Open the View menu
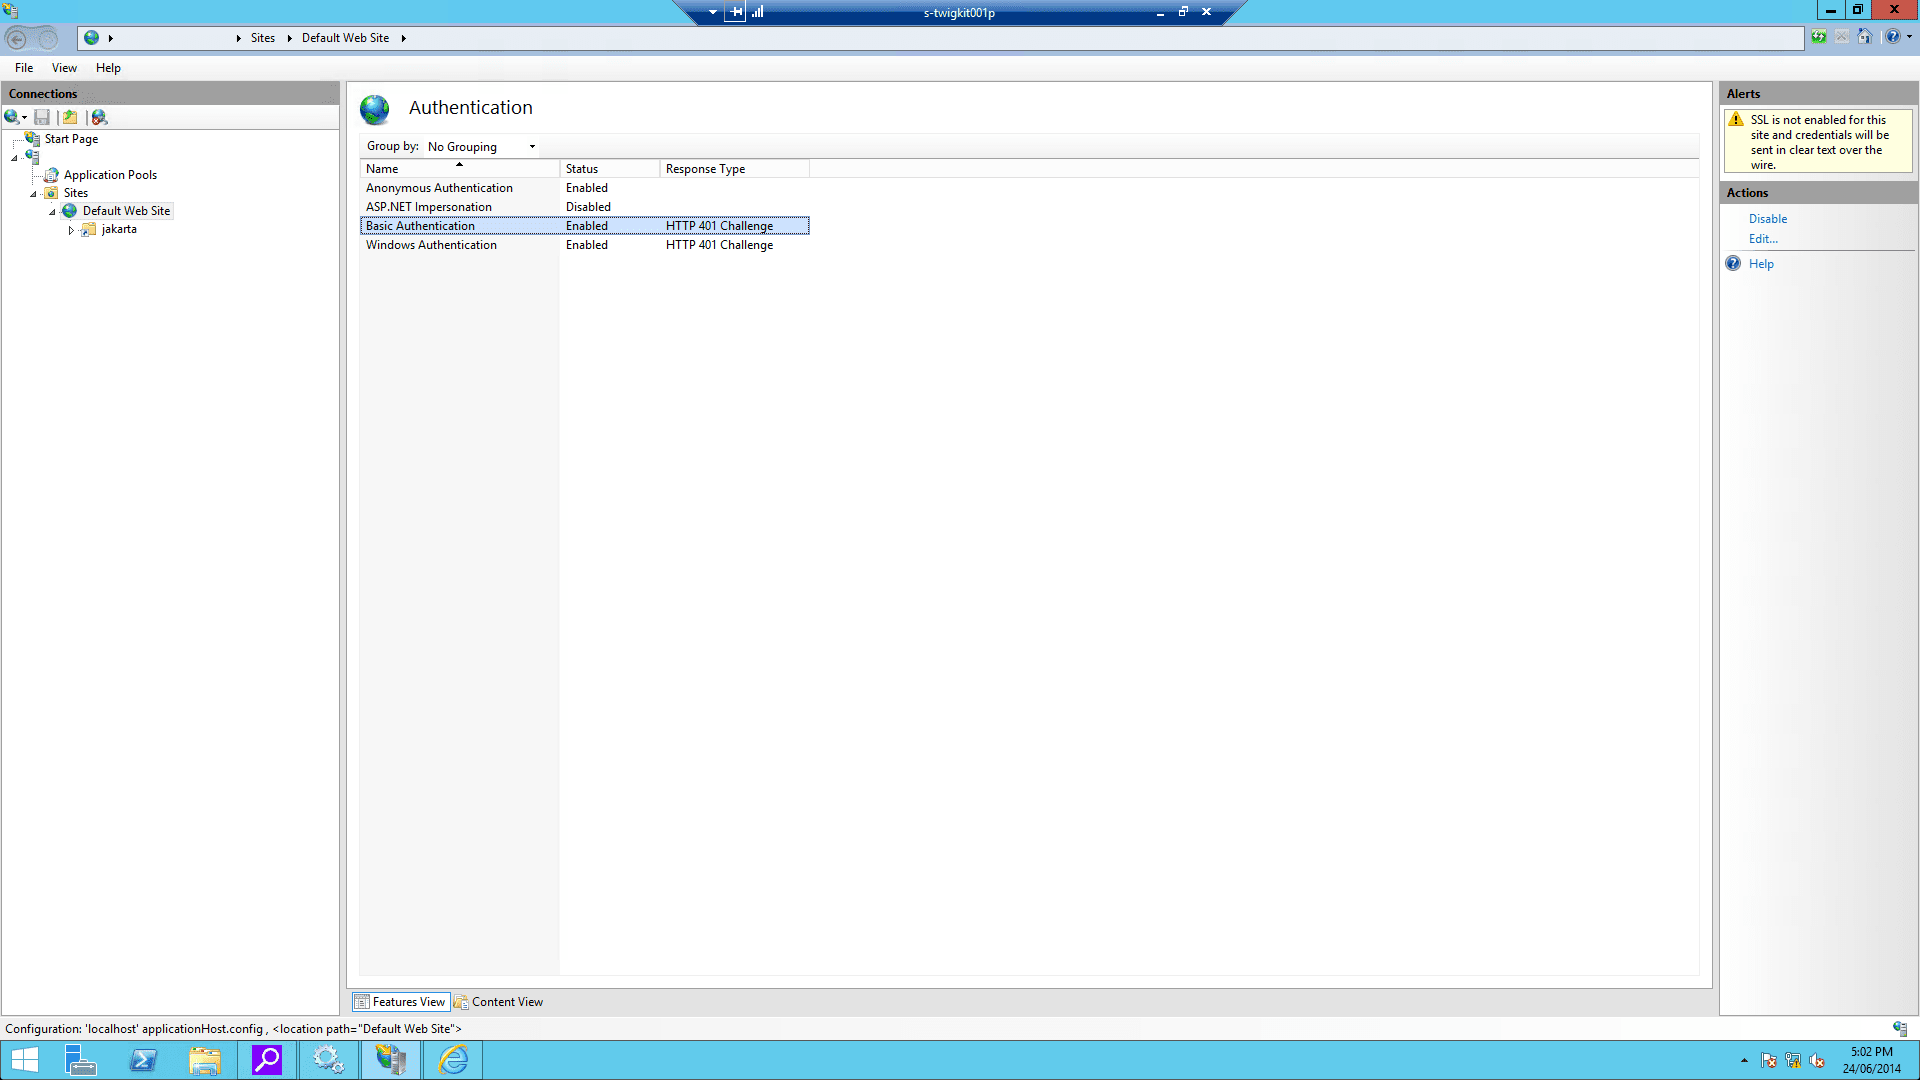 click(x=64, y=68)
